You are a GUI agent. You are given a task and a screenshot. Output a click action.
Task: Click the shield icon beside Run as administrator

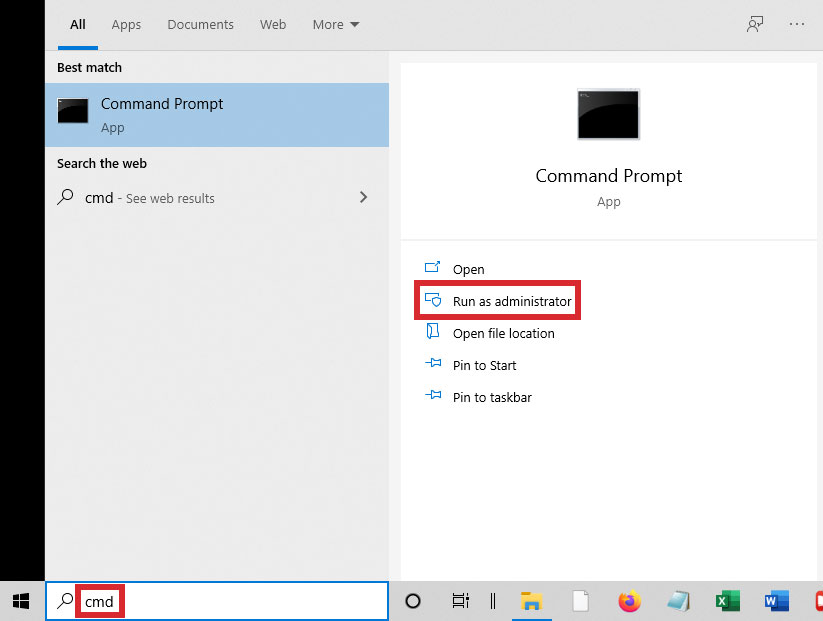433,300
